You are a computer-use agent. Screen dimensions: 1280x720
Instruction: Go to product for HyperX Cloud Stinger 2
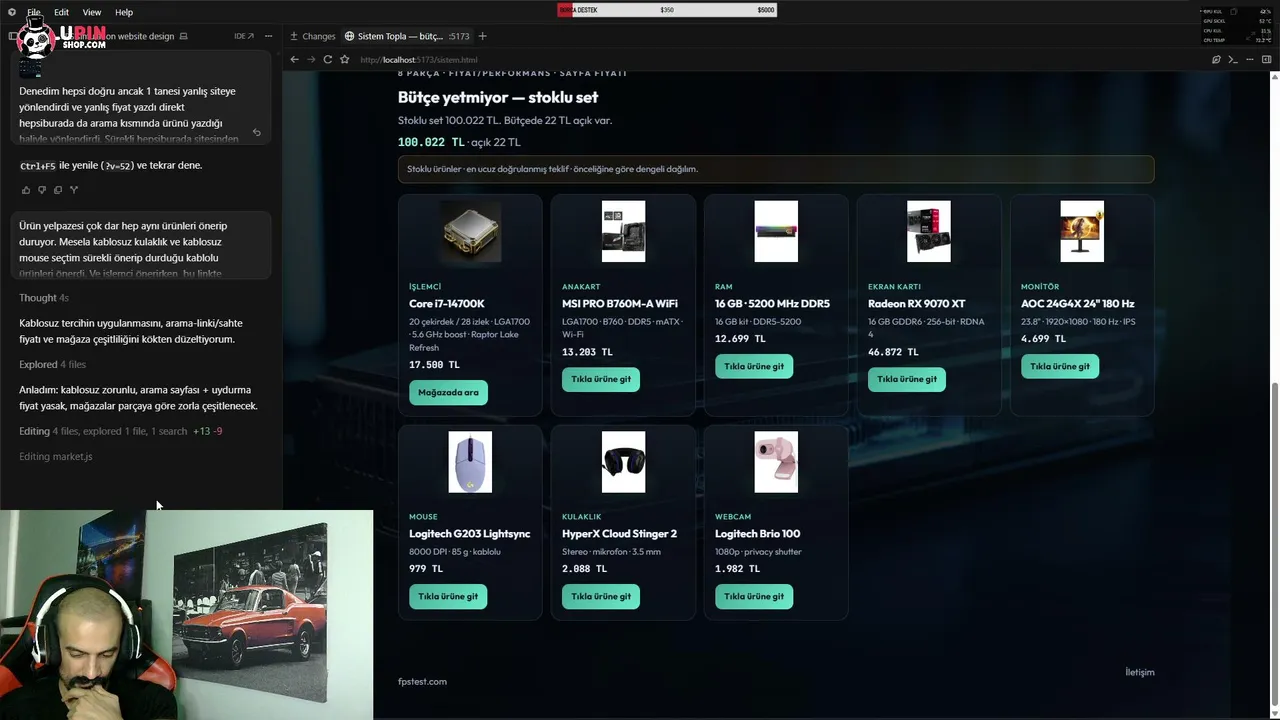[x=601, y=596]
